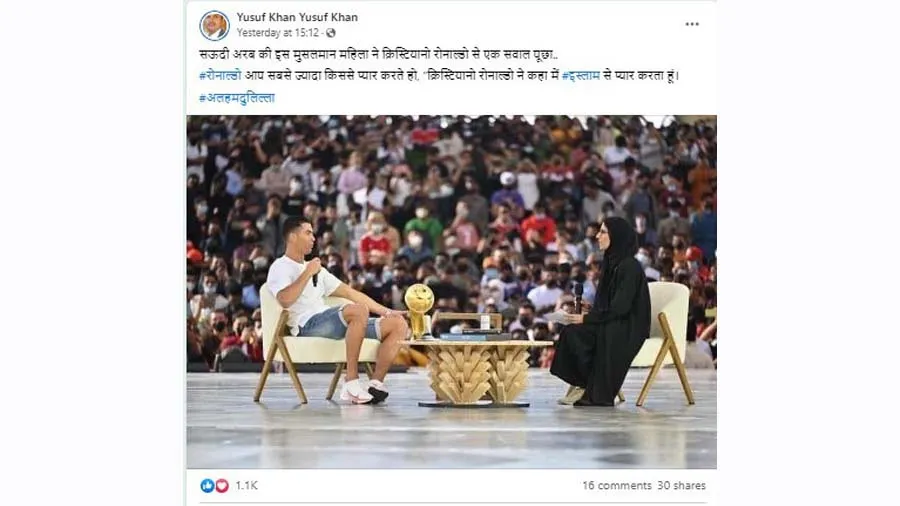The width and height of the screenshot is (900, 506).
Task: Open the Yusuf Khan Yusuf Khan profile name
Action: [297, 17]
